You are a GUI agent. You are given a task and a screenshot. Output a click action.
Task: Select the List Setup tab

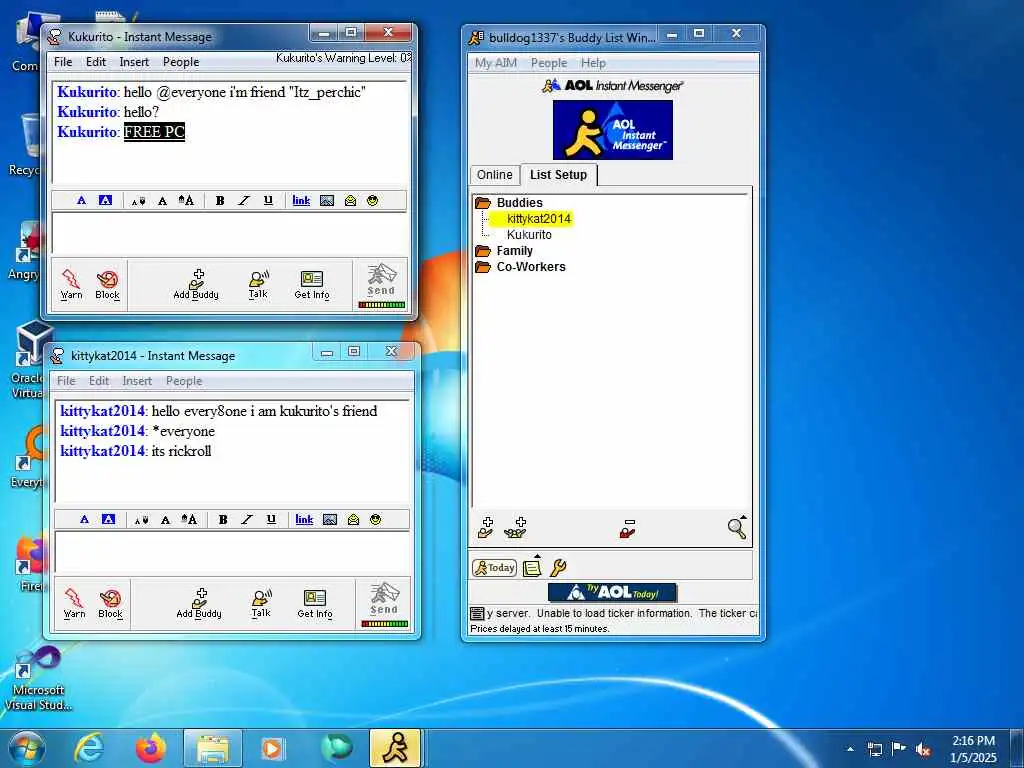coord(558,174)
